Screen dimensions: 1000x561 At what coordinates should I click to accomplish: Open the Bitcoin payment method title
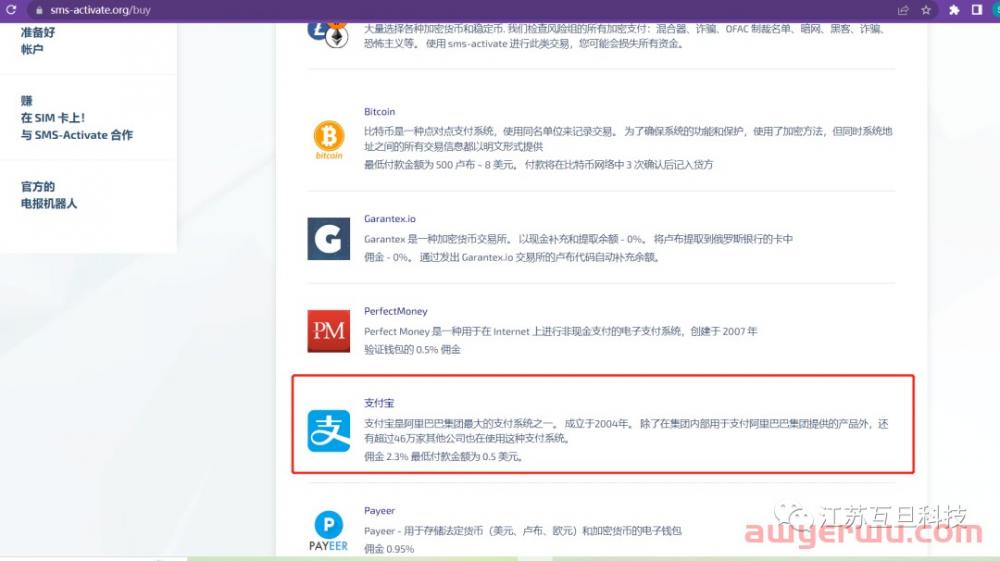[379, 112]
